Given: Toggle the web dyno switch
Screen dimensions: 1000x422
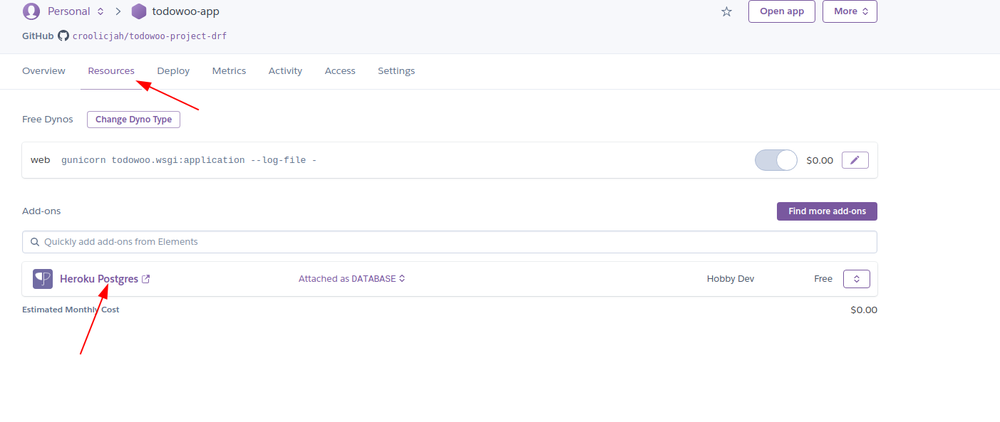Looking at the screenshot, I should (776, 160).
